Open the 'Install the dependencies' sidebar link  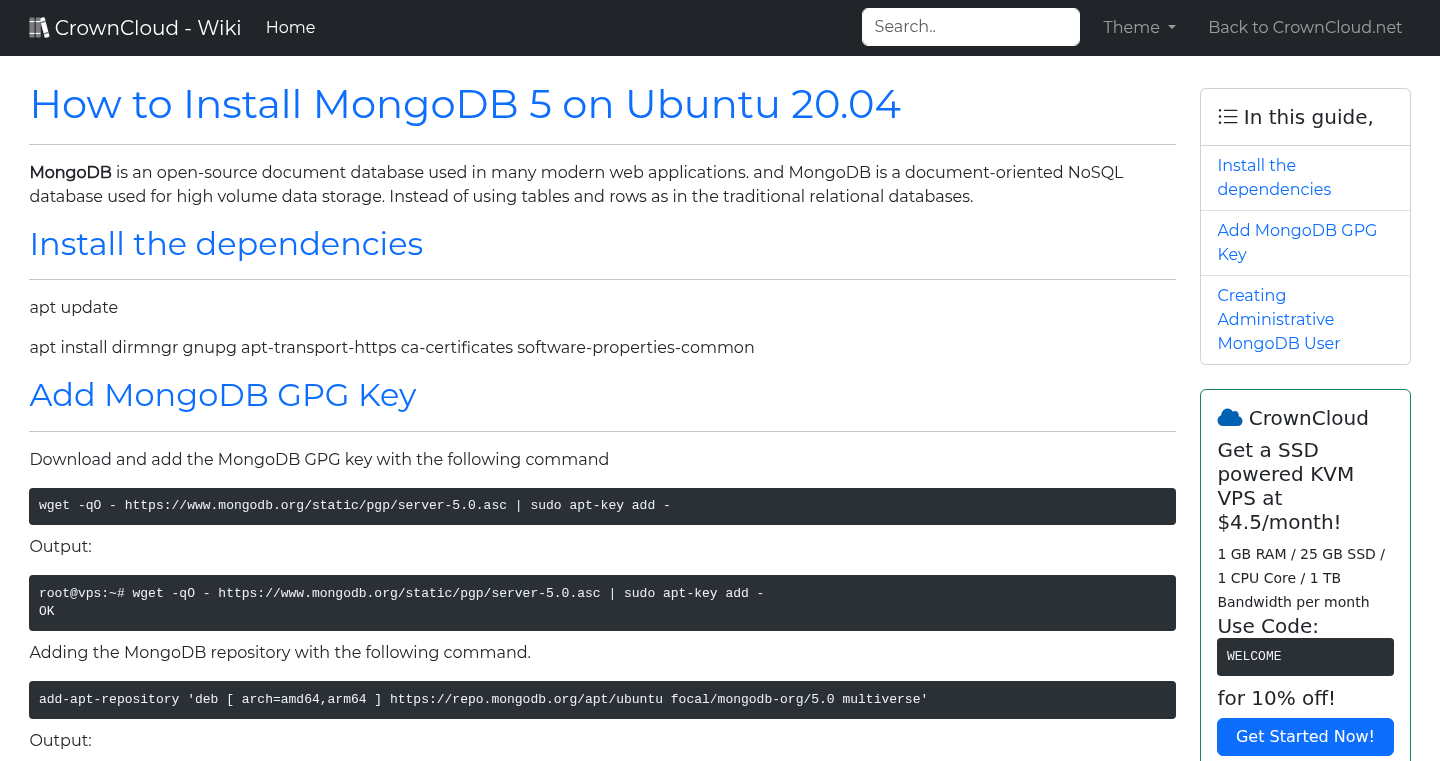click(x=1274, y=177)
